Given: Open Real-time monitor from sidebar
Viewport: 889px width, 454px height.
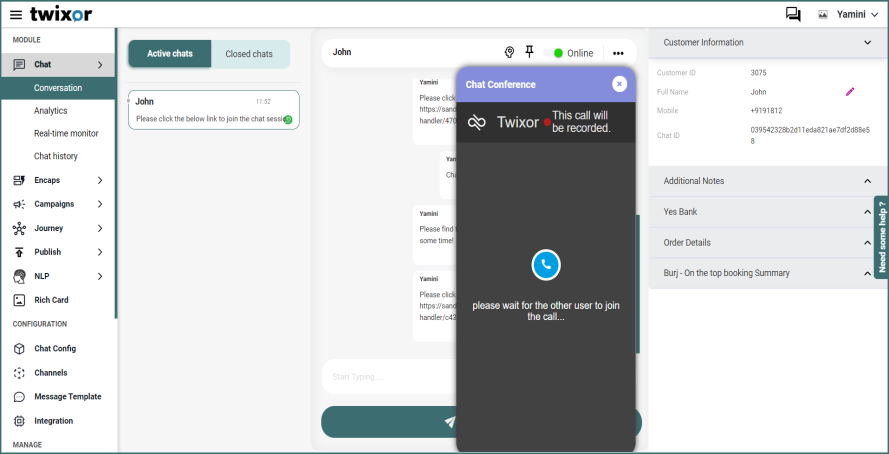Looking at the screenshot, I should [x=66, y=133].
